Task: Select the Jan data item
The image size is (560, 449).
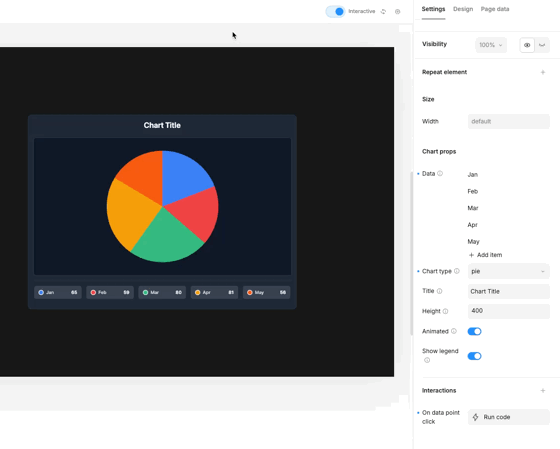Action: [472, 175]
